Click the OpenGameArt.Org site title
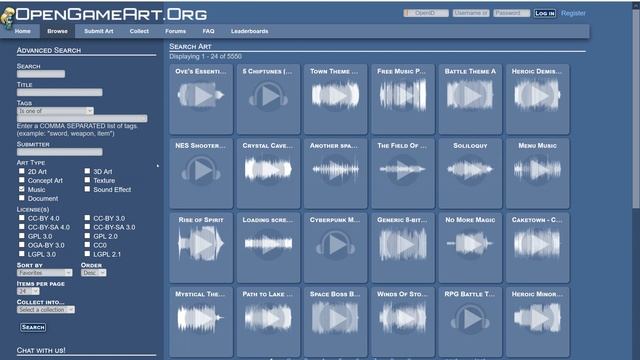640x360 pixels. pos(111,15)
